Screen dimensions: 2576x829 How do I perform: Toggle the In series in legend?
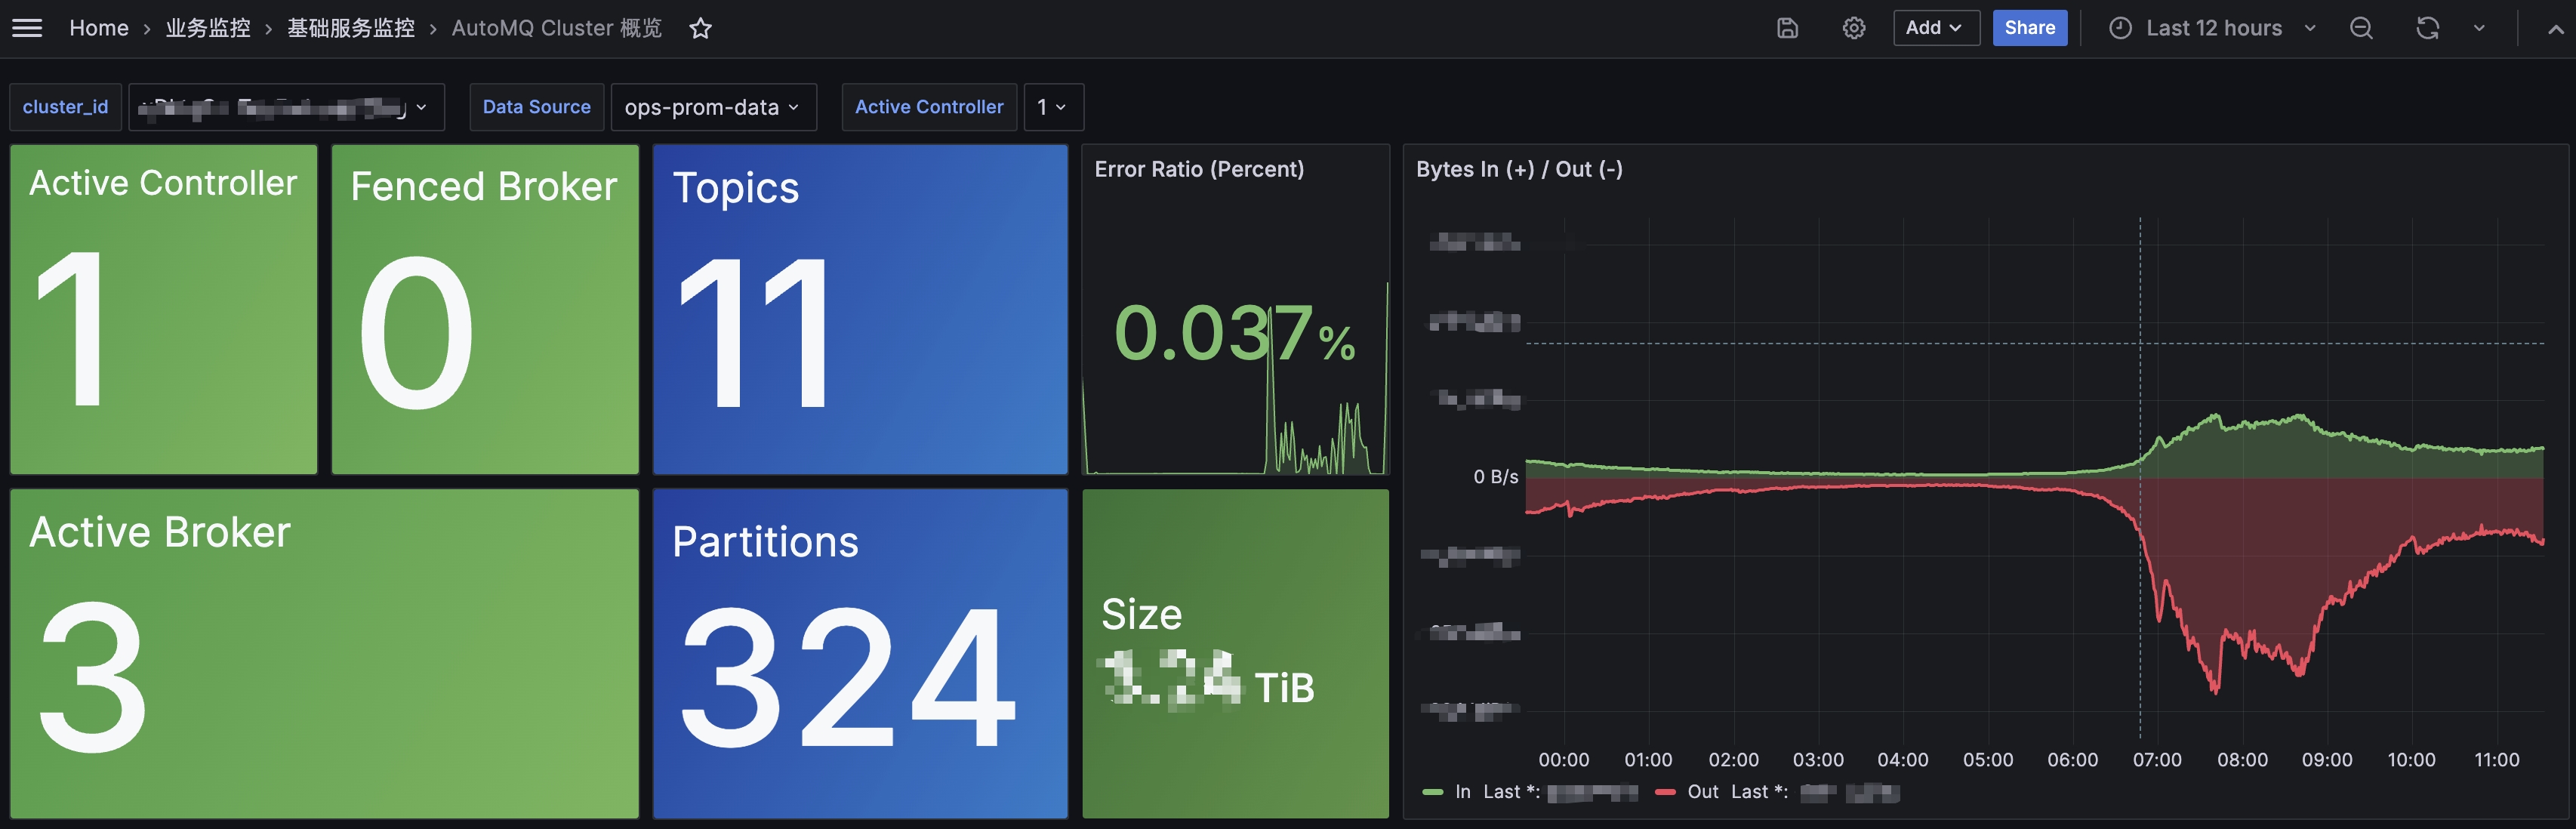(1462, 792)
